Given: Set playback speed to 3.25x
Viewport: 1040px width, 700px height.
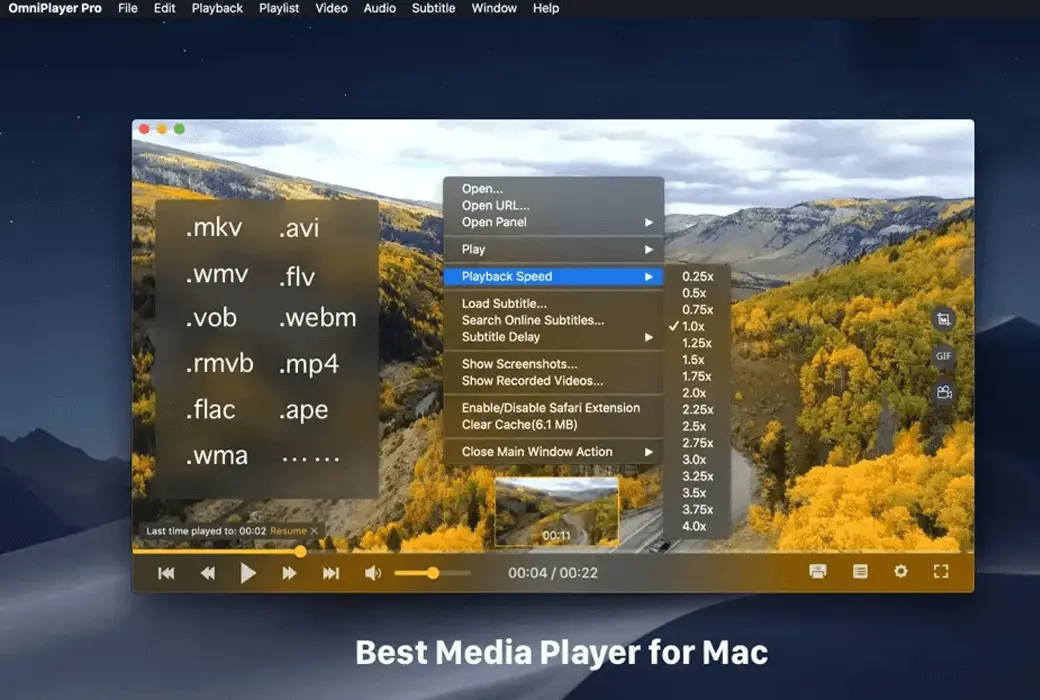Looking at the screenshot, I should (x=697, y=476).
